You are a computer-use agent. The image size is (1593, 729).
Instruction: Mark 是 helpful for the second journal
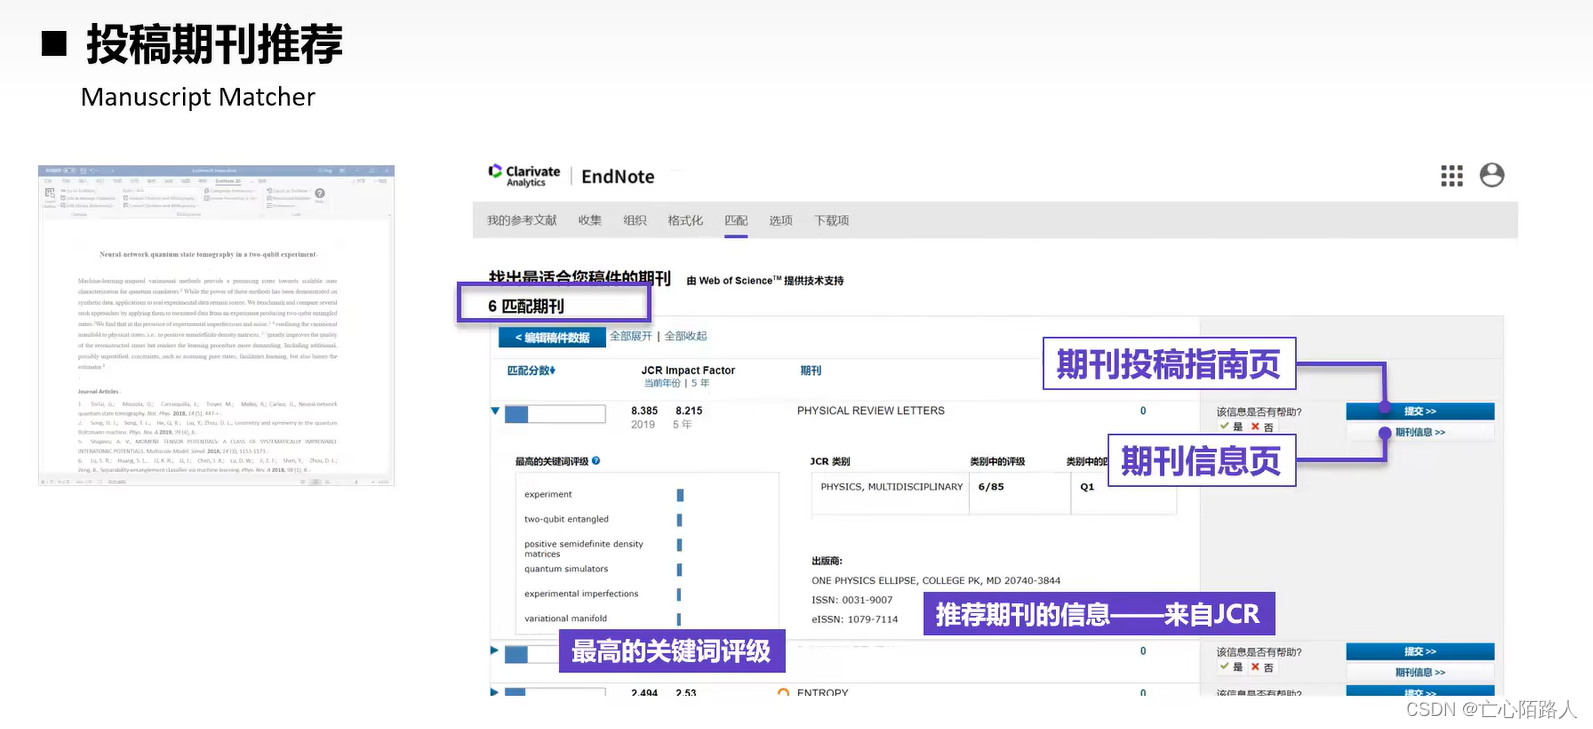click(x=1230, y=667)
